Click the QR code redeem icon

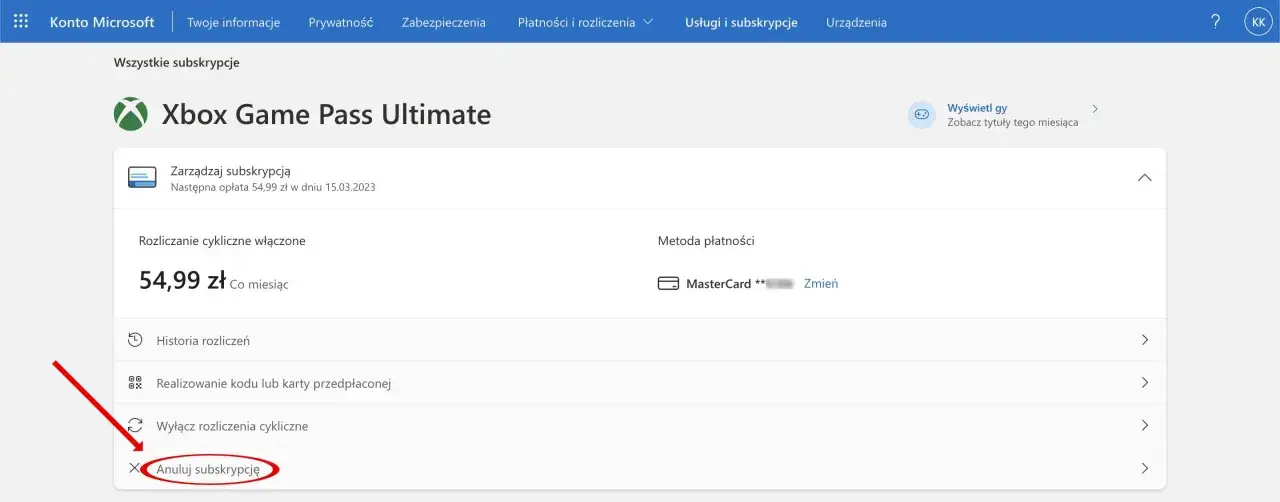point(135,383)
